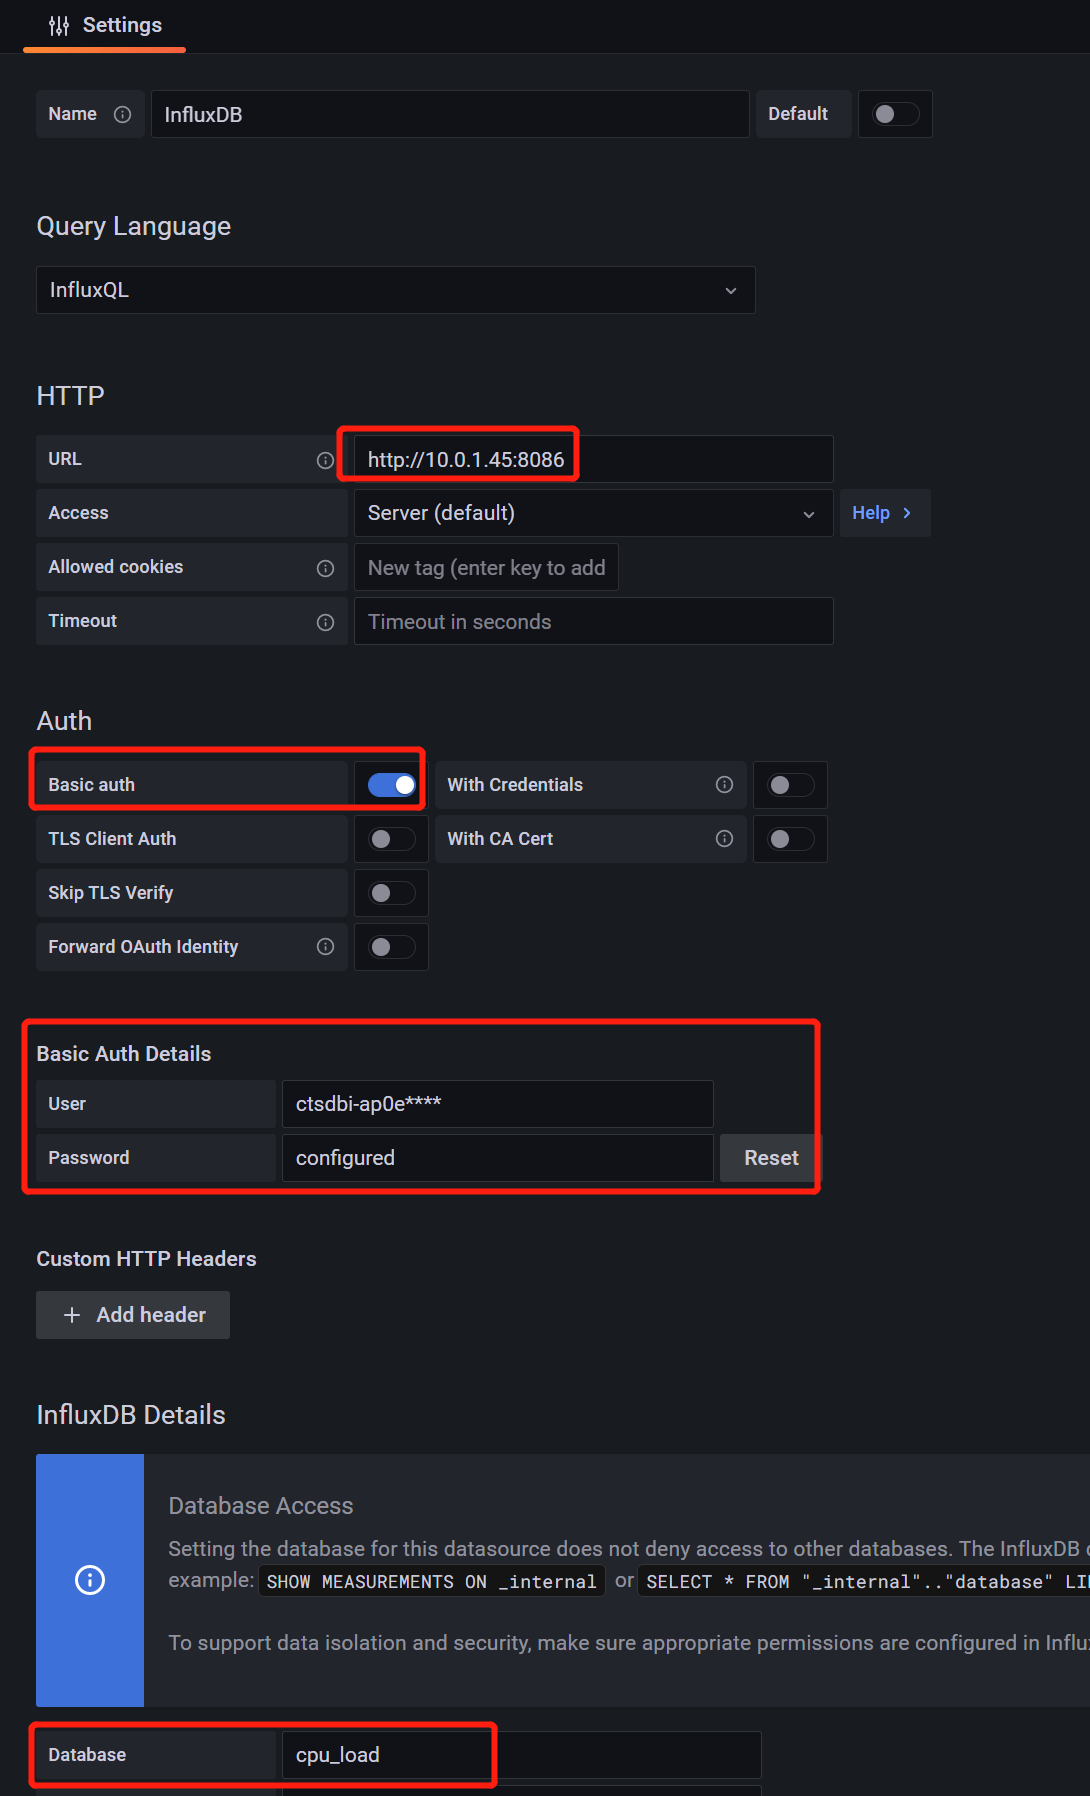1090x1796 pixels.
Task: Click the SHOW MEASUREMENTS ON _internal code snippet
Action: click(432, 1581)
